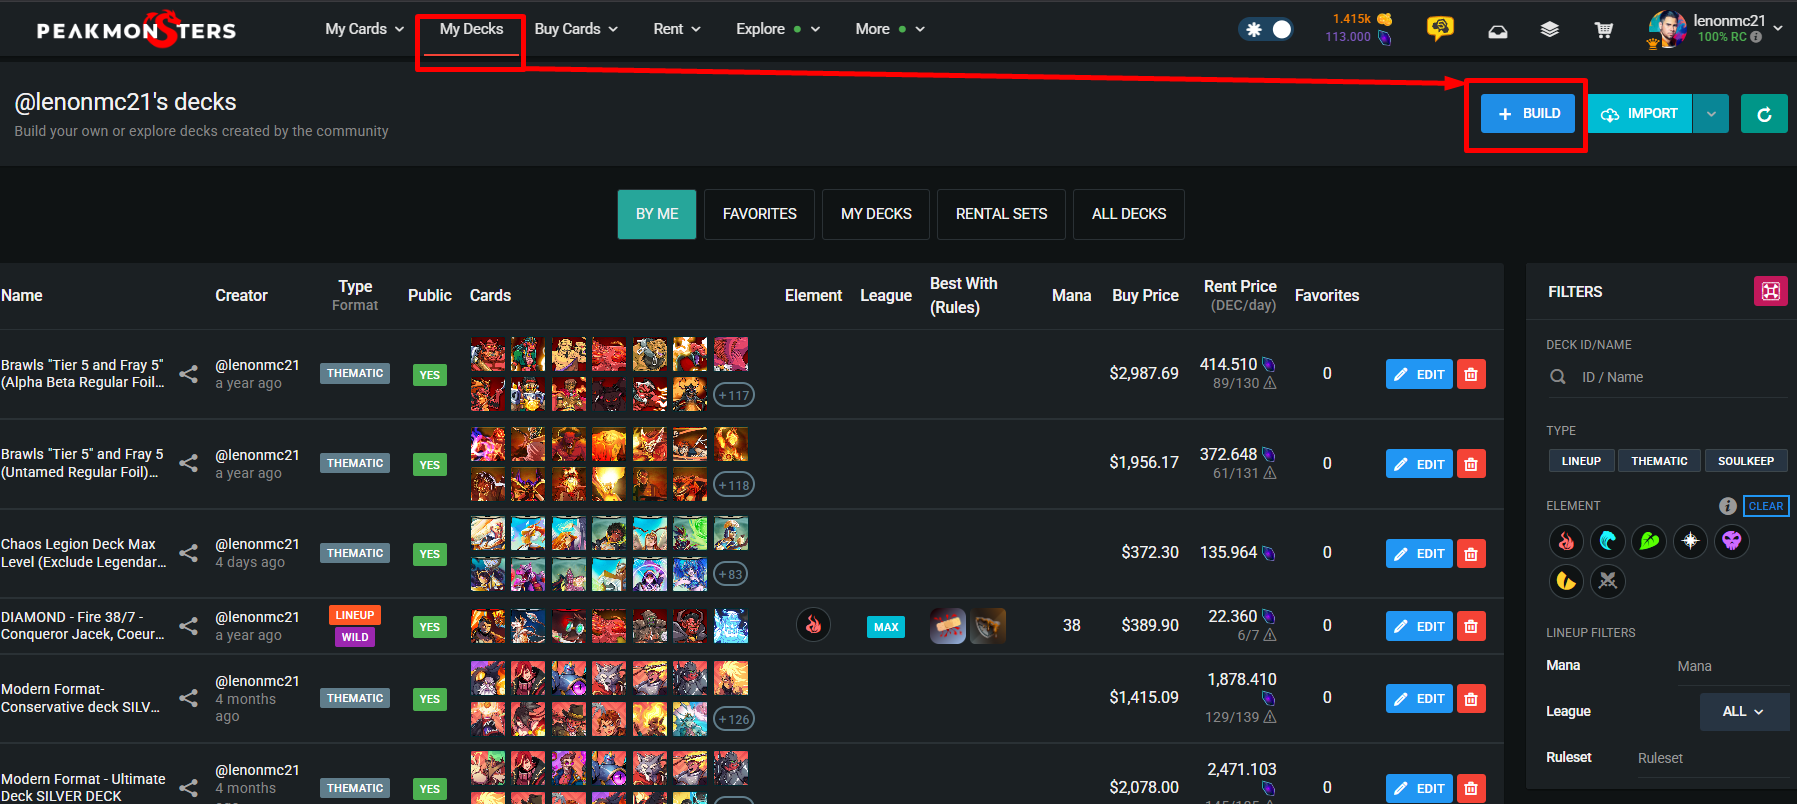Viewport: 1797px width, 804px height.
Task: Select the BY ME tab
Action: click(x=657, y=214)
